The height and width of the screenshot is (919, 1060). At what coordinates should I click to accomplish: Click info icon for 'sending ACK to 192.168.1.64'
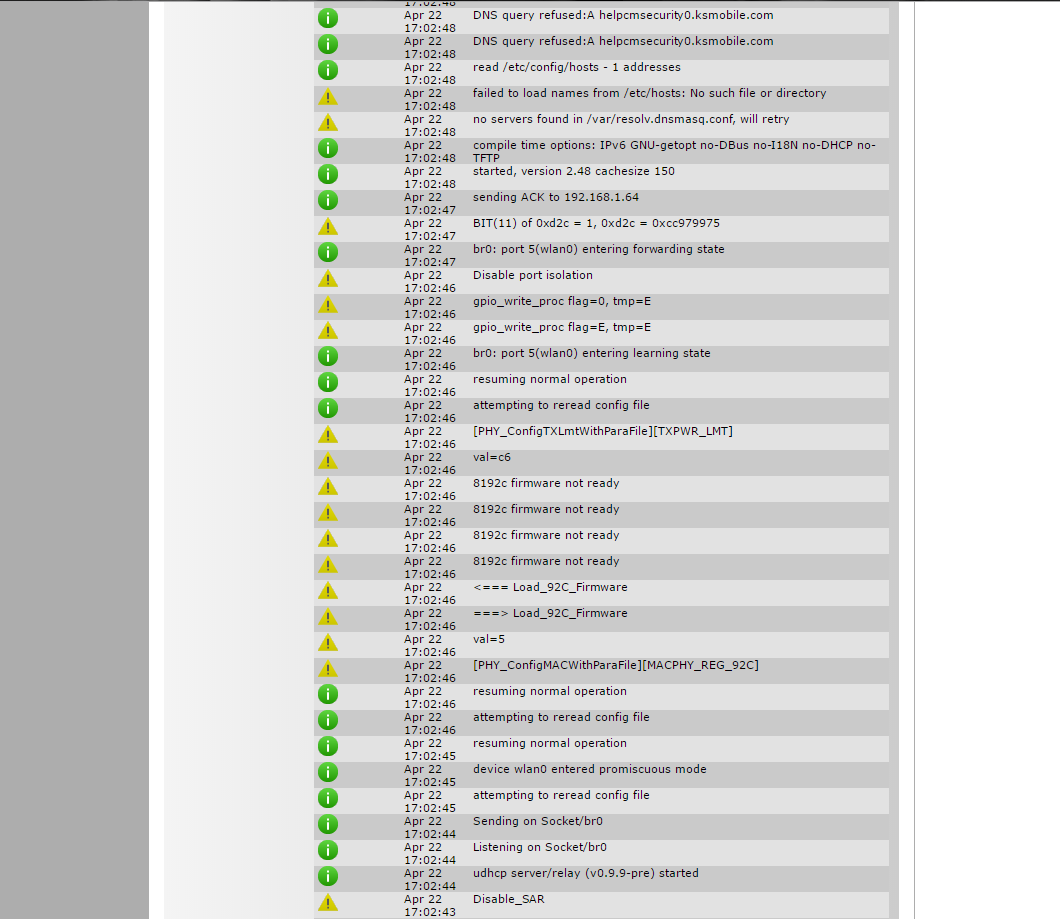pyautogui.click(x=328, y=200)
